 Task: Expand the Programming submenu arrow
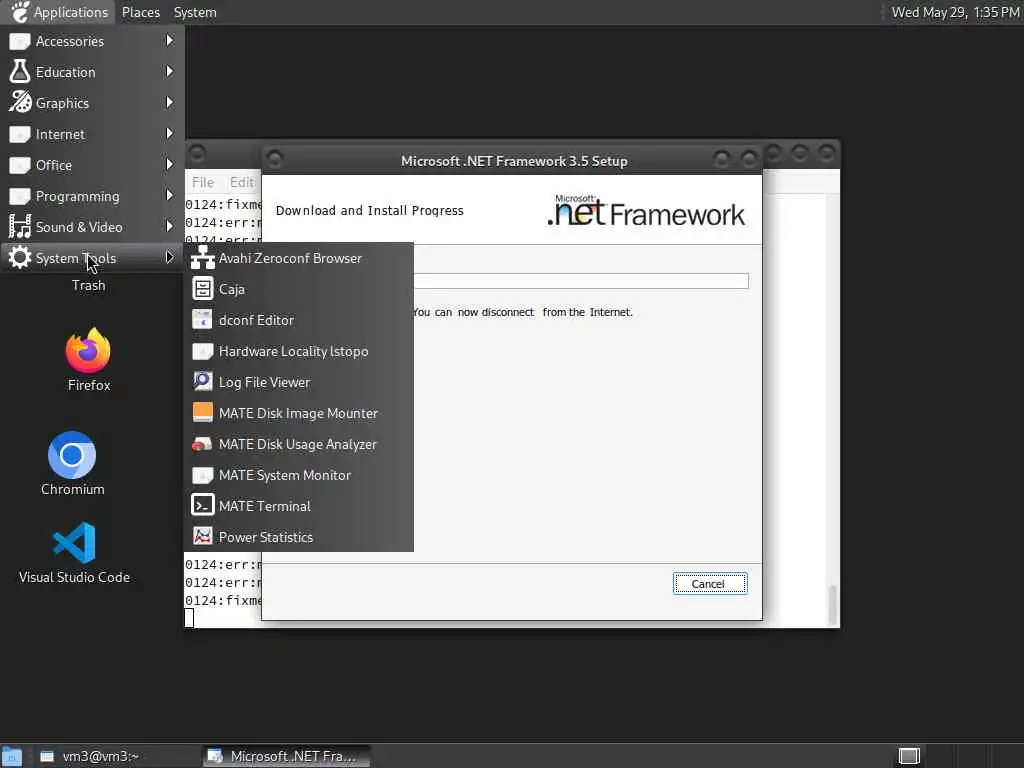pyautogui.click(x=170, y=195)
